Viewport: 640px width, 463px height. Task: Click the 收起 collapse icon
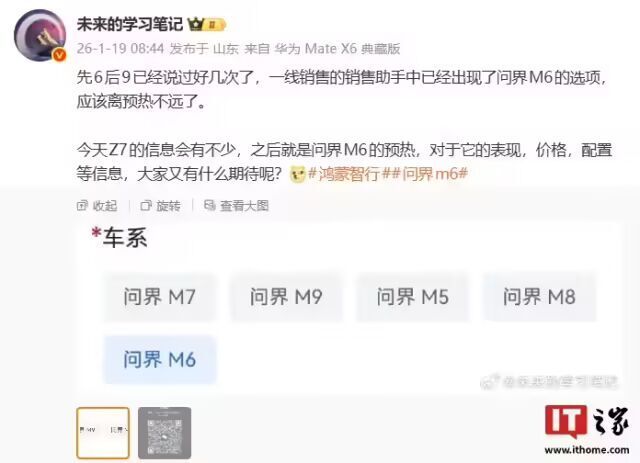(82, 205)
